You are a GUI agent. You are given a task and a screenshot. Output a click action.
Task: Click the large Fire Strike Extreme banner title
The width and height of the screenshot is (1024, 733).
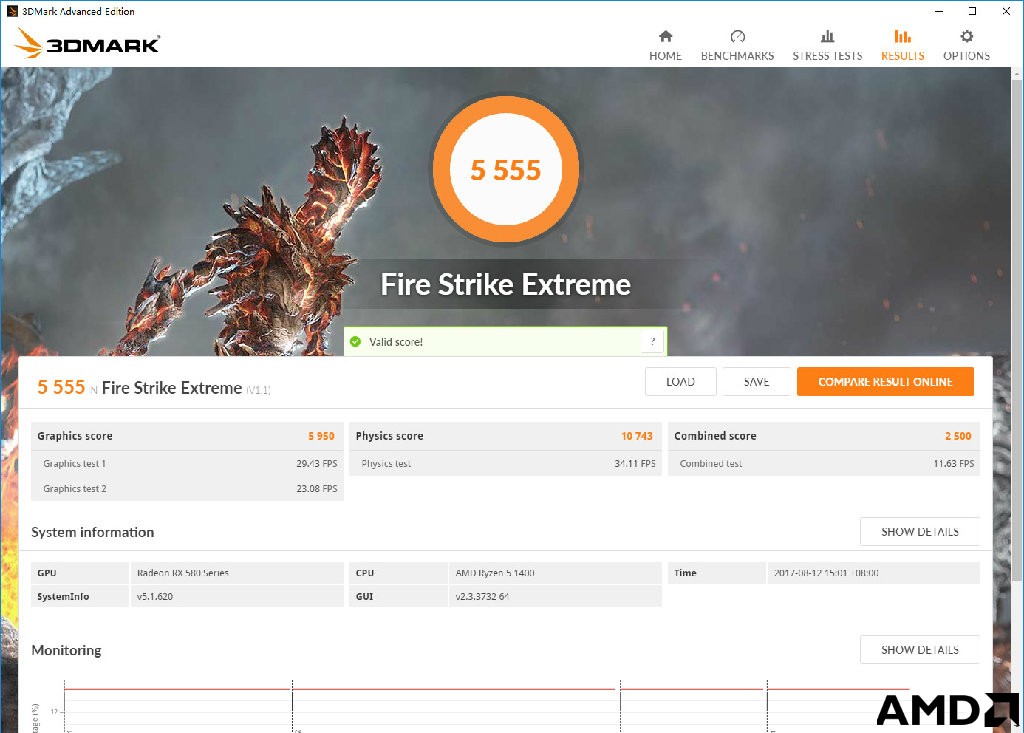(505, 284)
